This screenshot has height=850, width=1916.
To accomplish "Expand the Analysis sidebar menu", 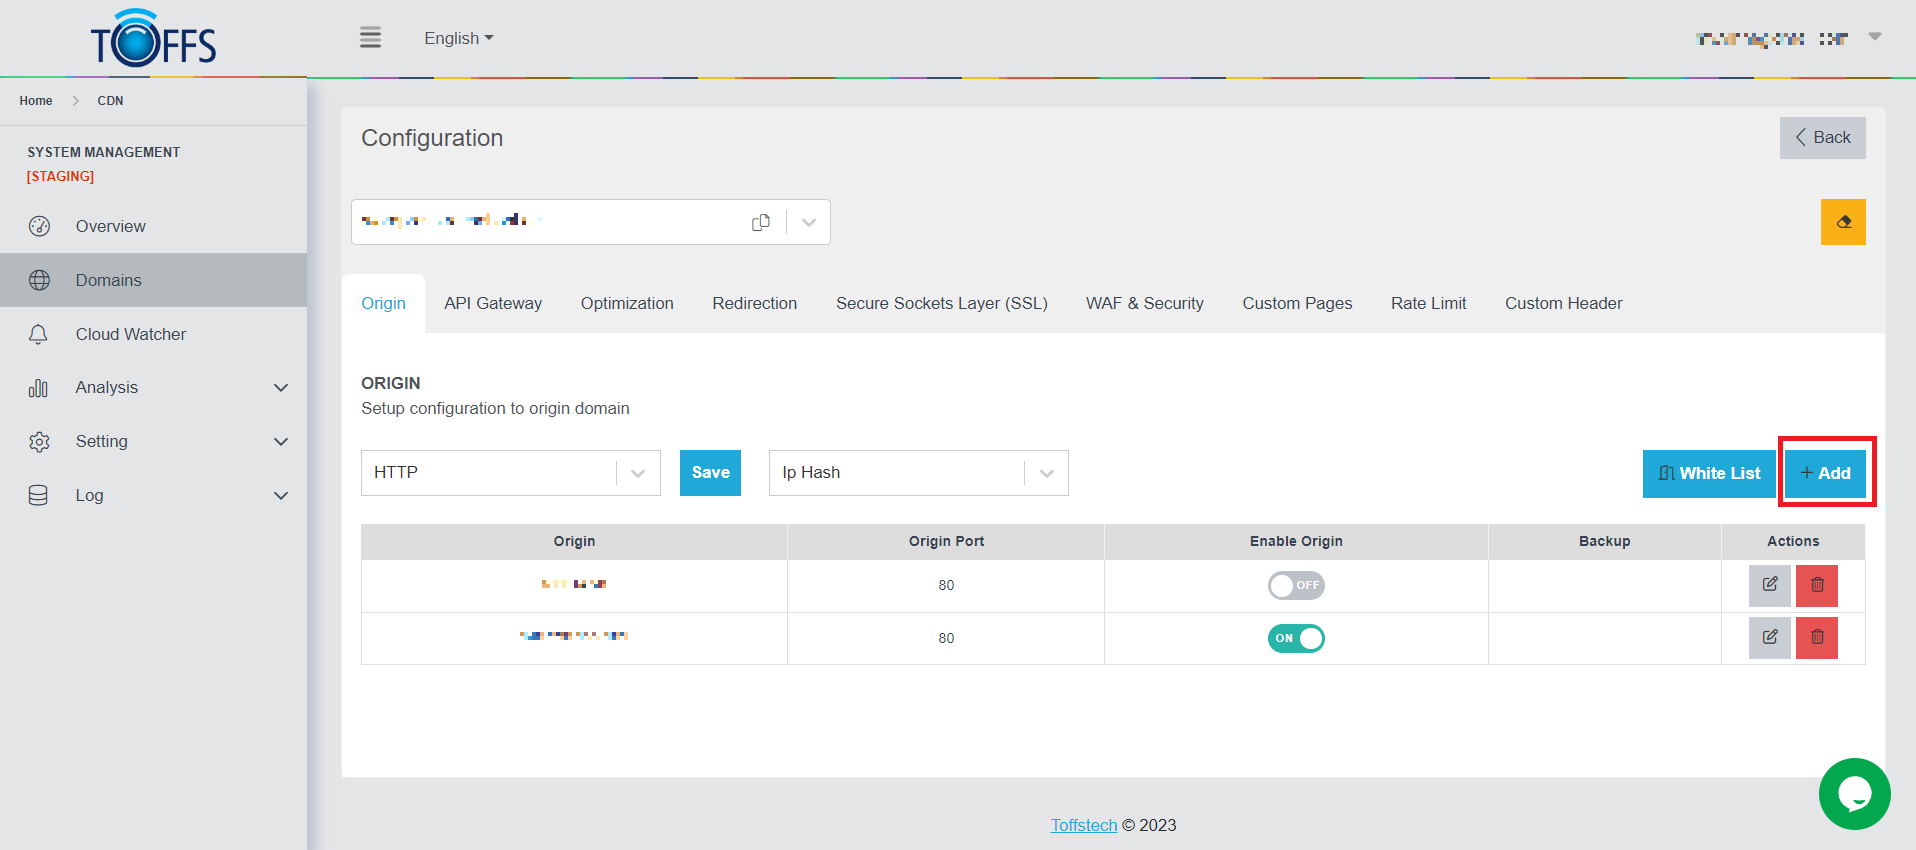I will (157, 388).
